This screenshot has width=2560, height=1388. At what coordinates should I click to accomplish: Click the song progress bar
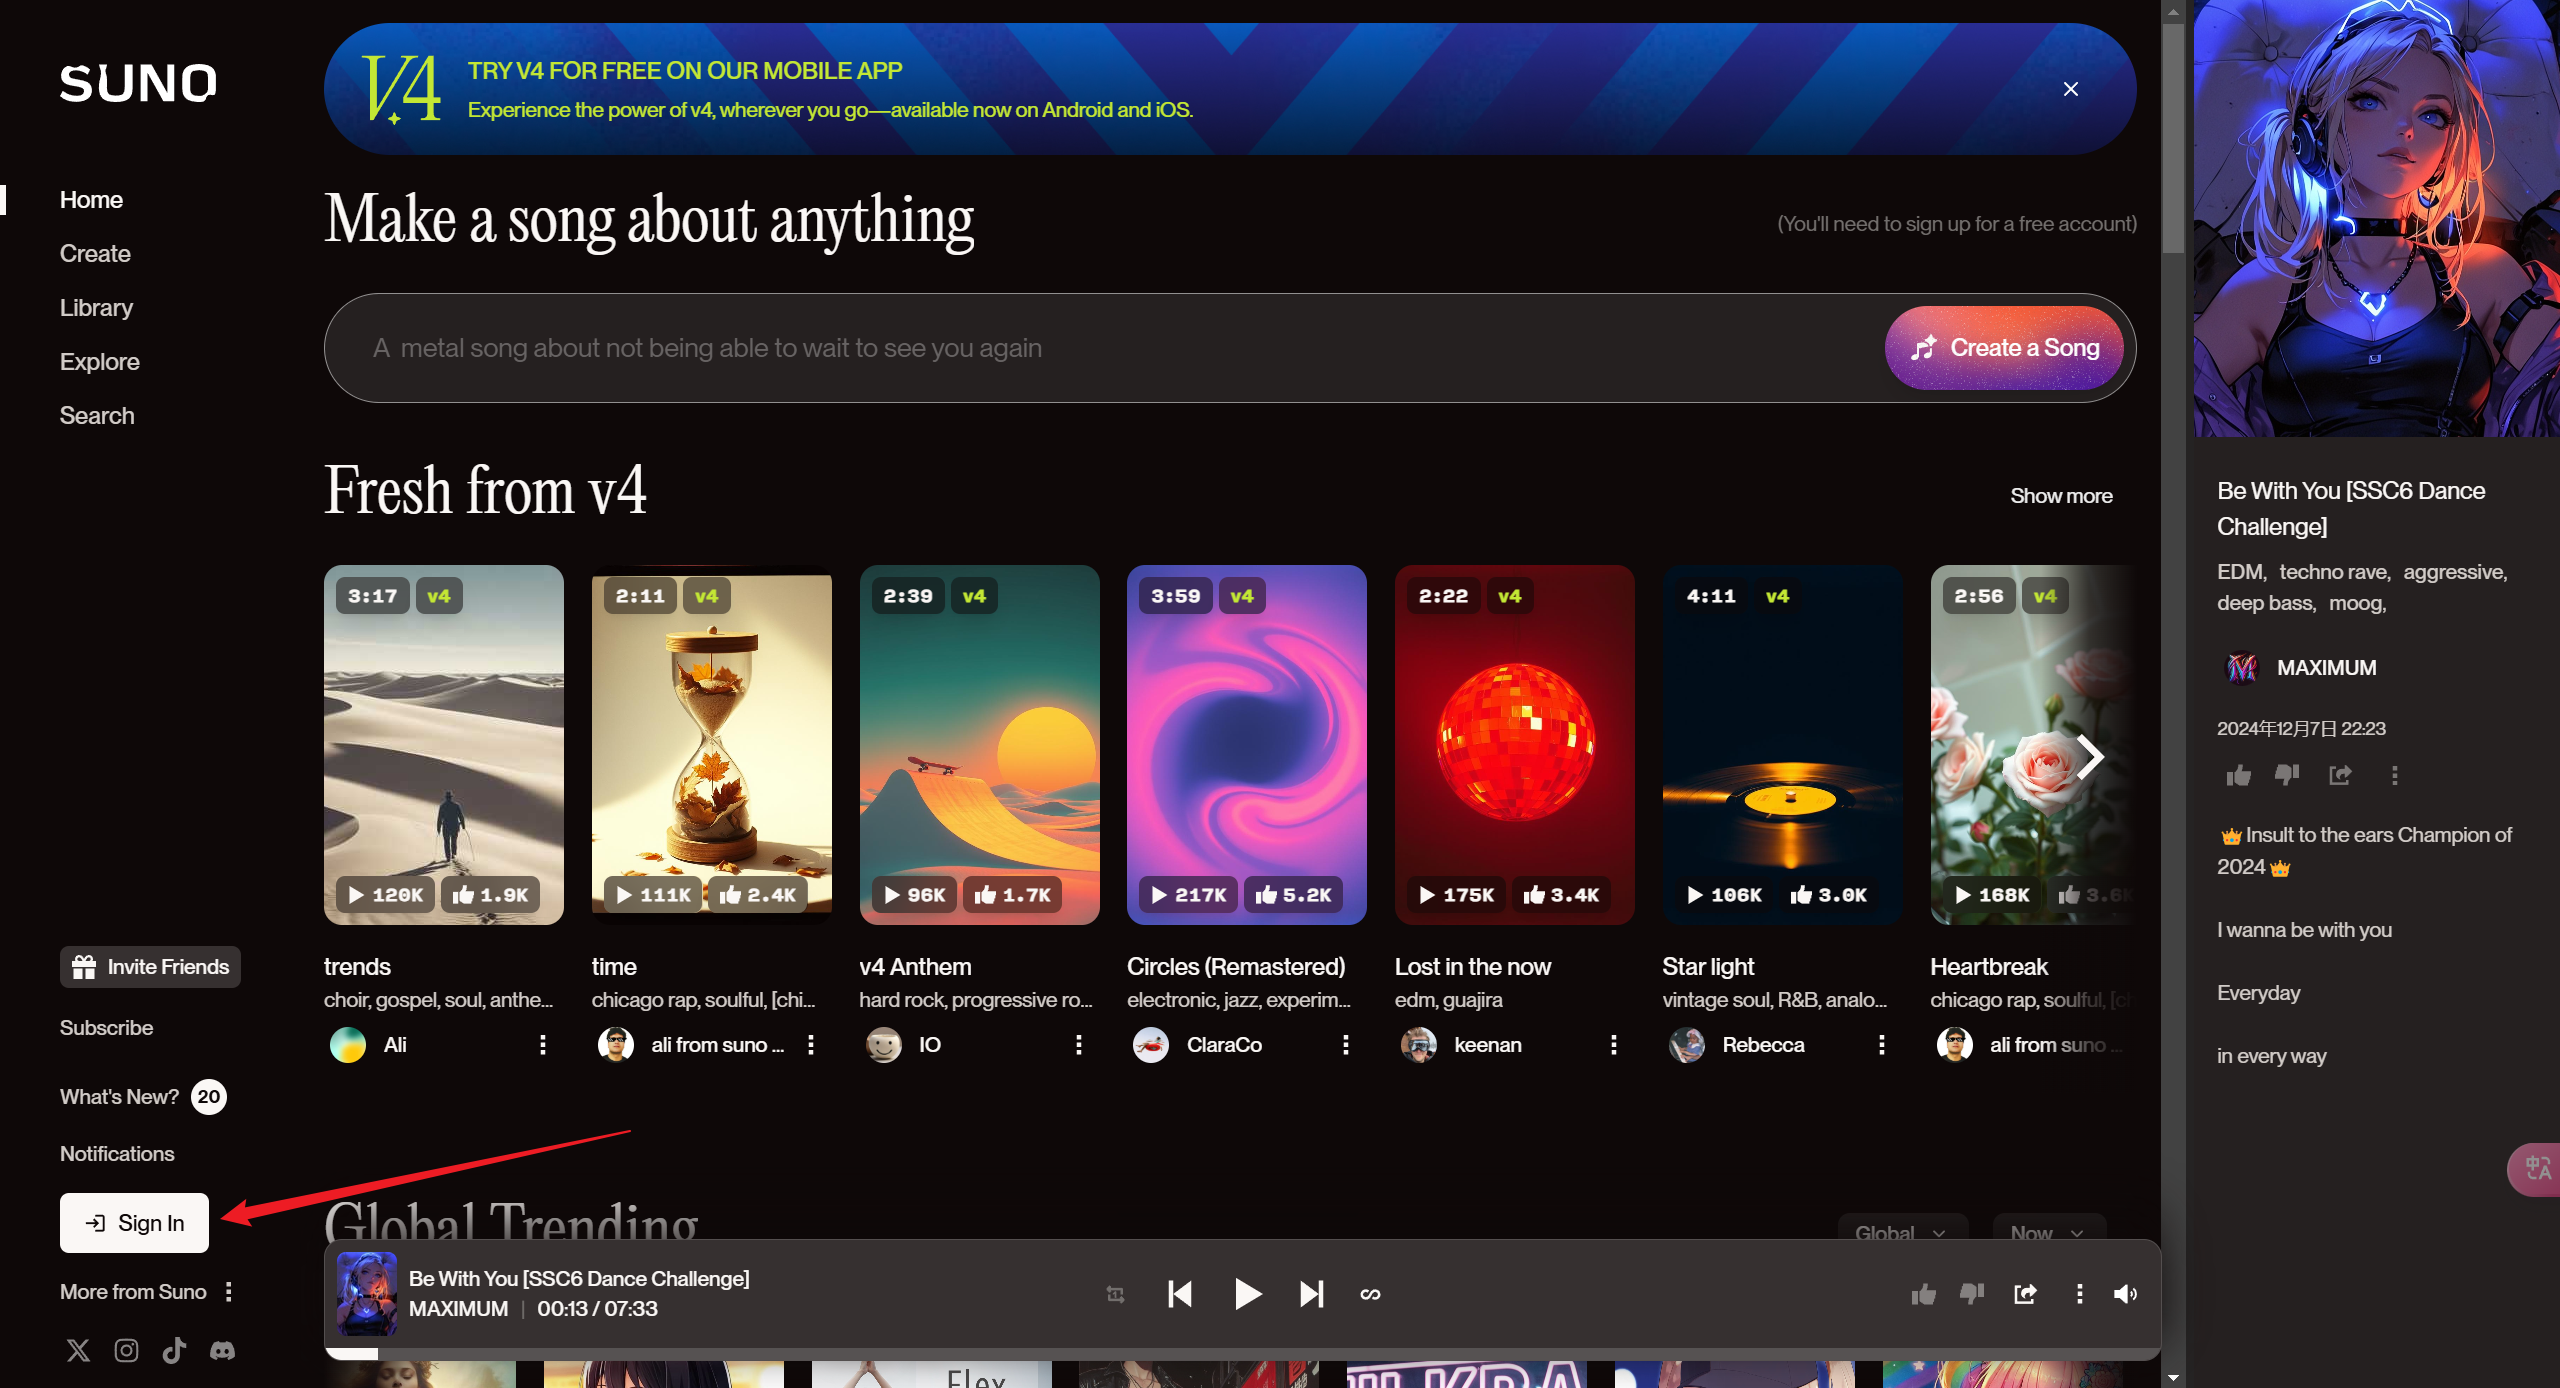(x=1240, y=1354)
